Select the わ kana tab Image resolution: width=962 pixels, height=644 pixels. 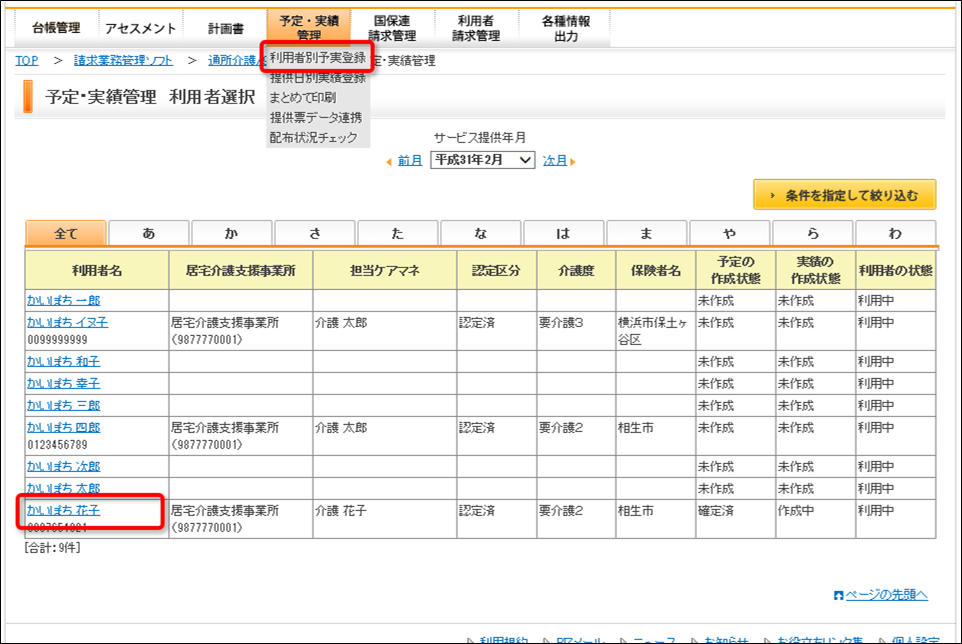pos(895,234)
